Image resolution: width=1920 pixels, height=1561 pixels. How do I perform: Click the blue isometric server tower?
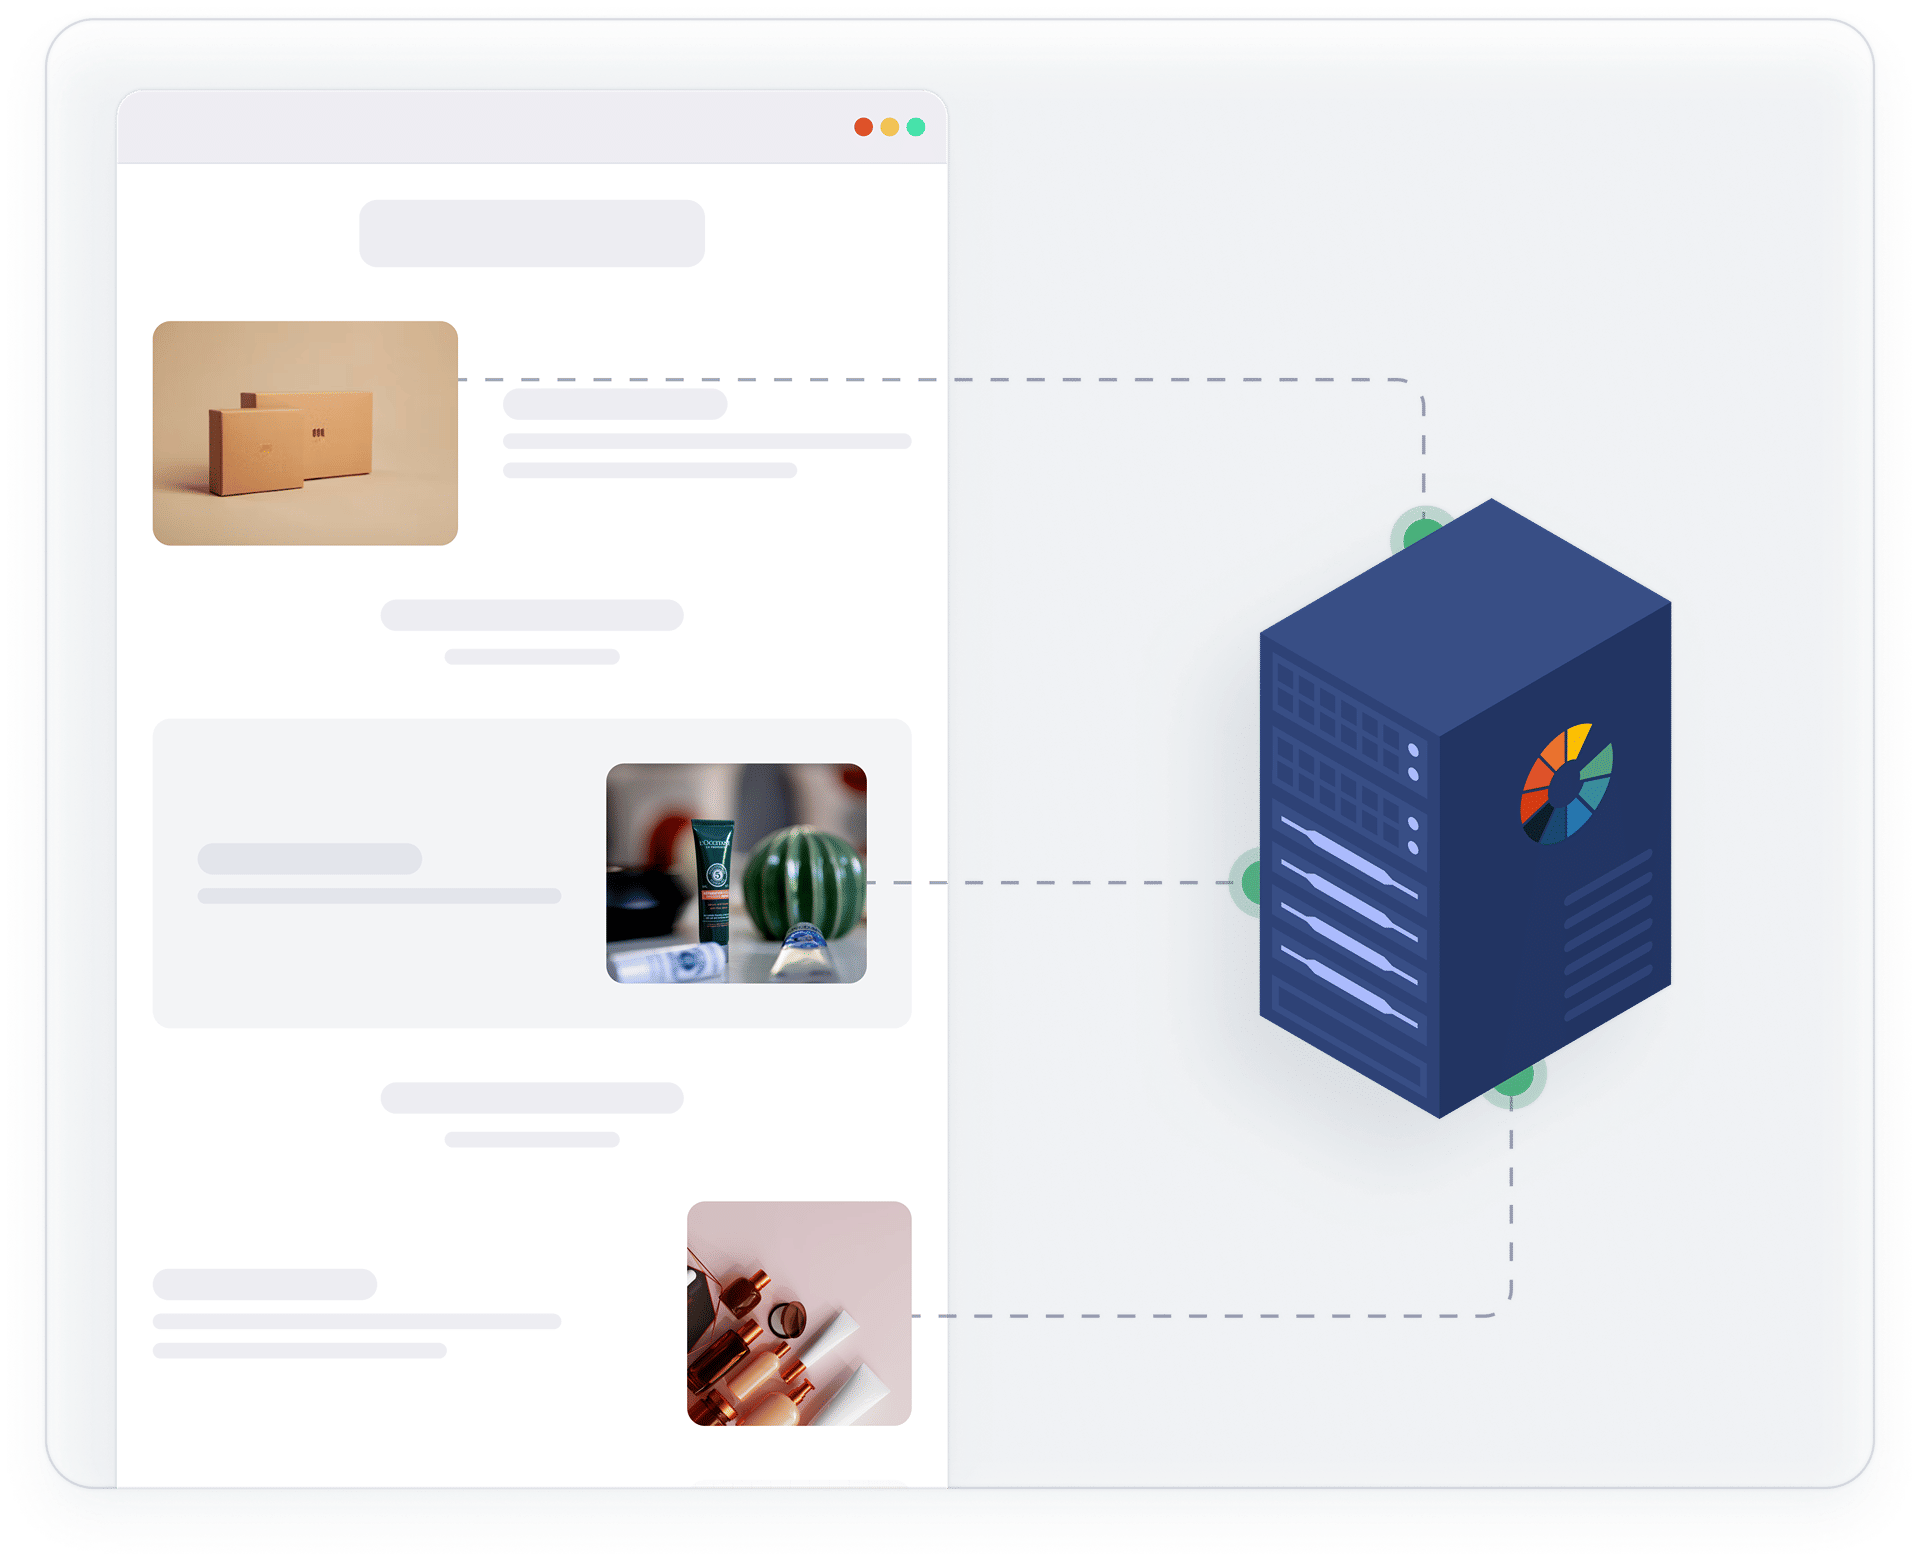[1465, 808]
